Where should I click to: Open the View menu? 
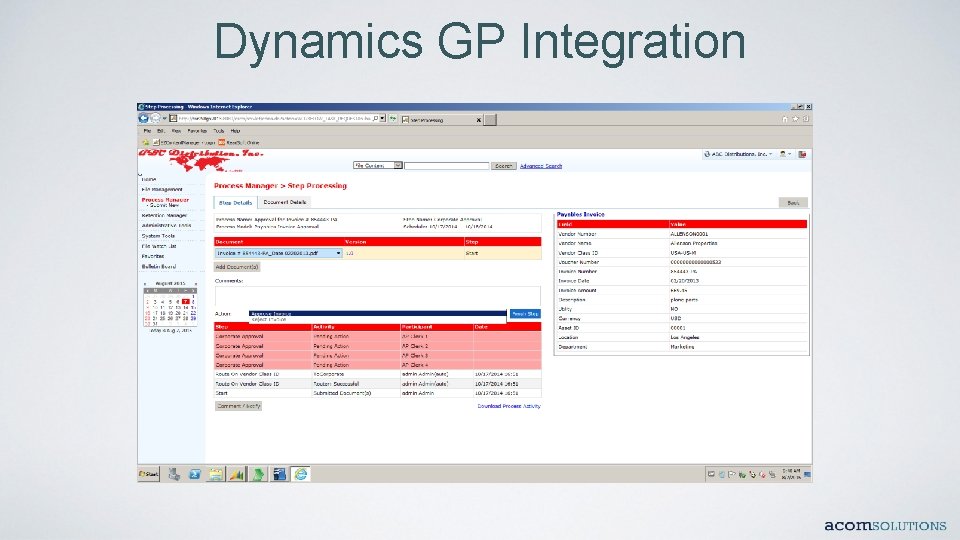pyautogui.click(x=176, y=131)
